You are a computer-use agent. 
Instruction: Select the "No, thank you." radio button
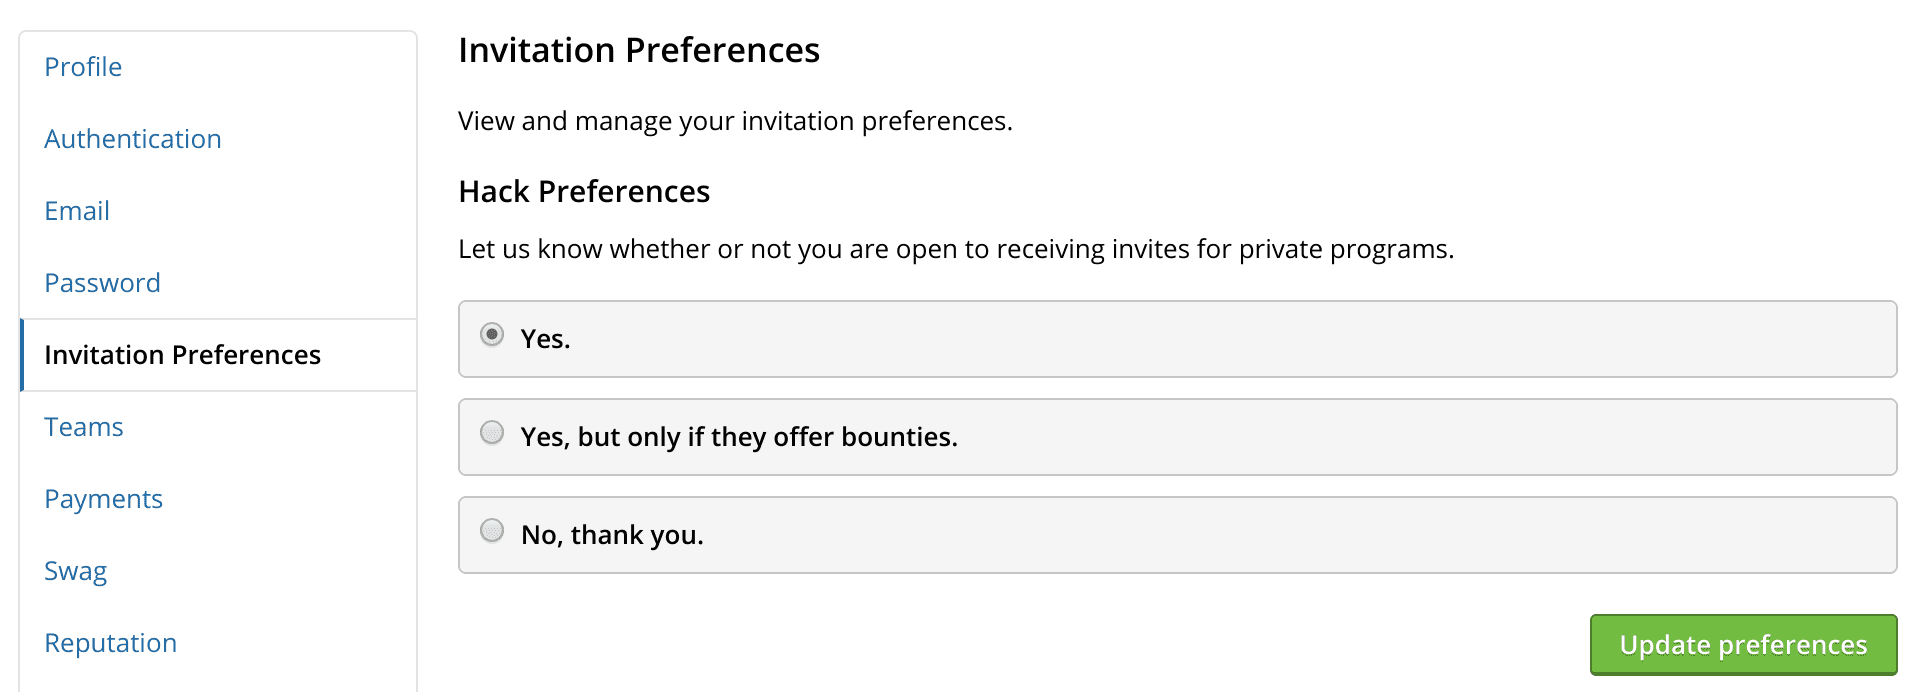tap(492, 530)
